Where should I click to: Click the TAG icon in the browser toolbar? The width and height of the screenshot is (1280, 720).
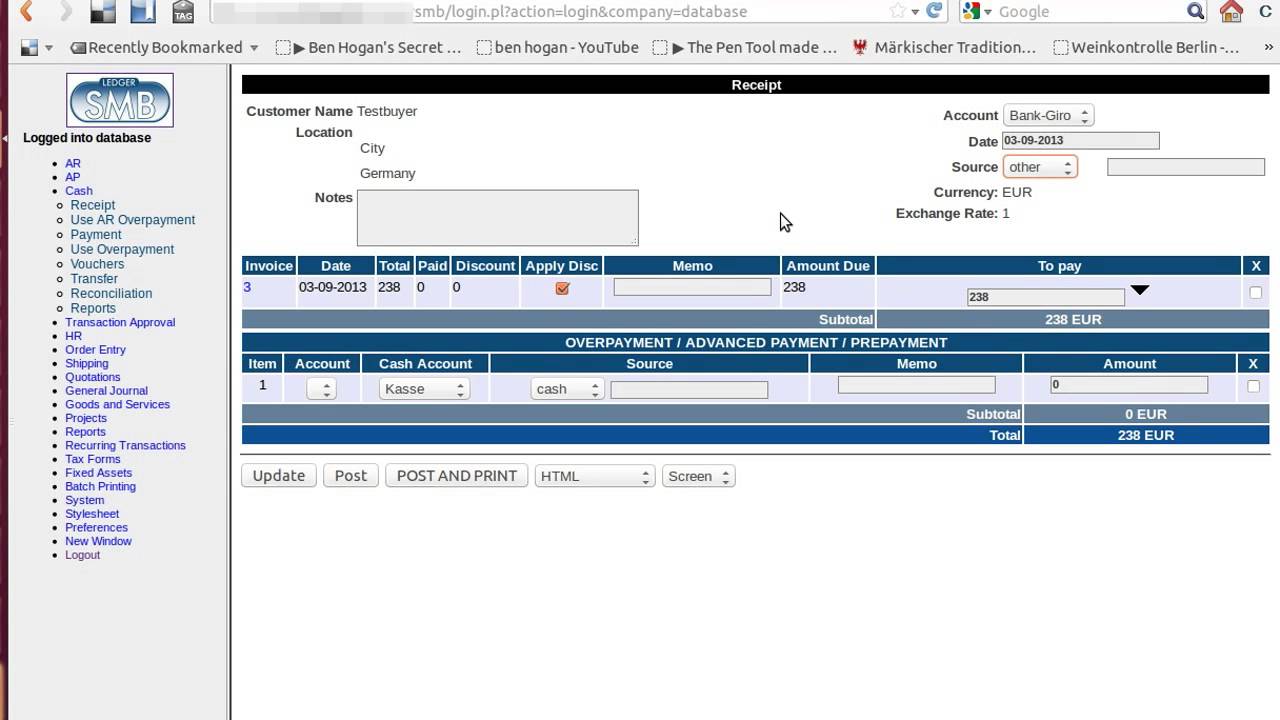pos(183,12)
